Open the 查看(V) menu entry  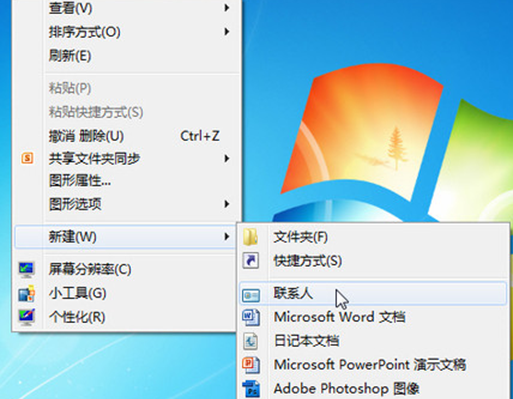tap(126, 8)
